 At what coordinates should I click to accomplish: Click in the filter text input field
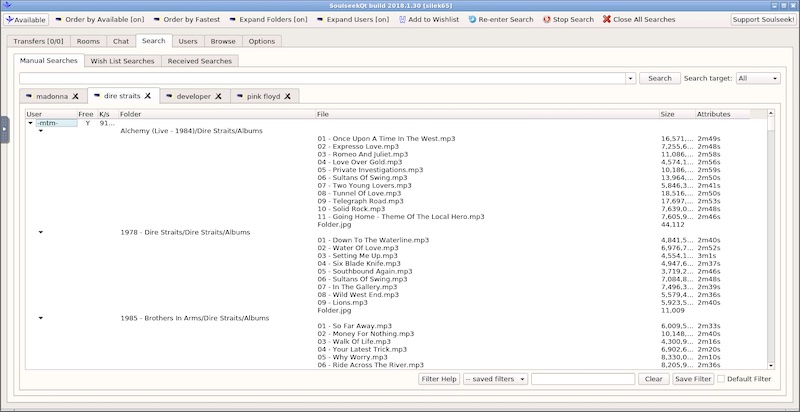tap(583, 379)
